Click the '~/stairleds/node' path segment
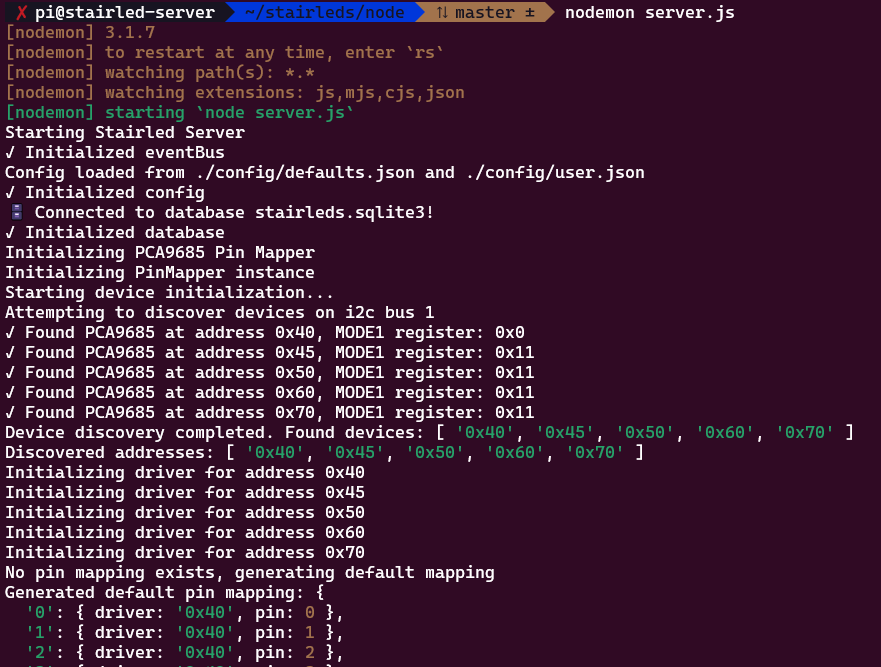Screen dimensions: 881x667 pos(324,12)
